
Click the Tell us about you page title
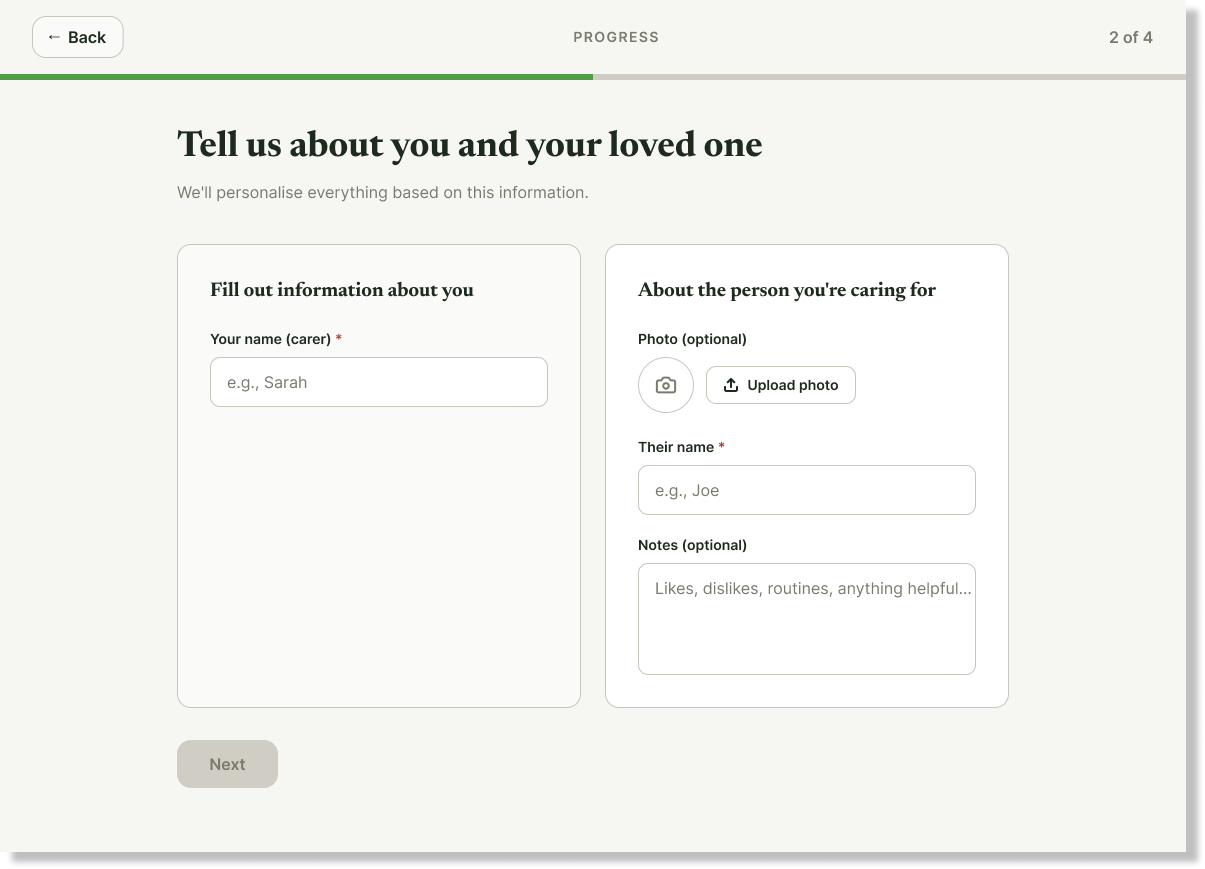(470, 145)
